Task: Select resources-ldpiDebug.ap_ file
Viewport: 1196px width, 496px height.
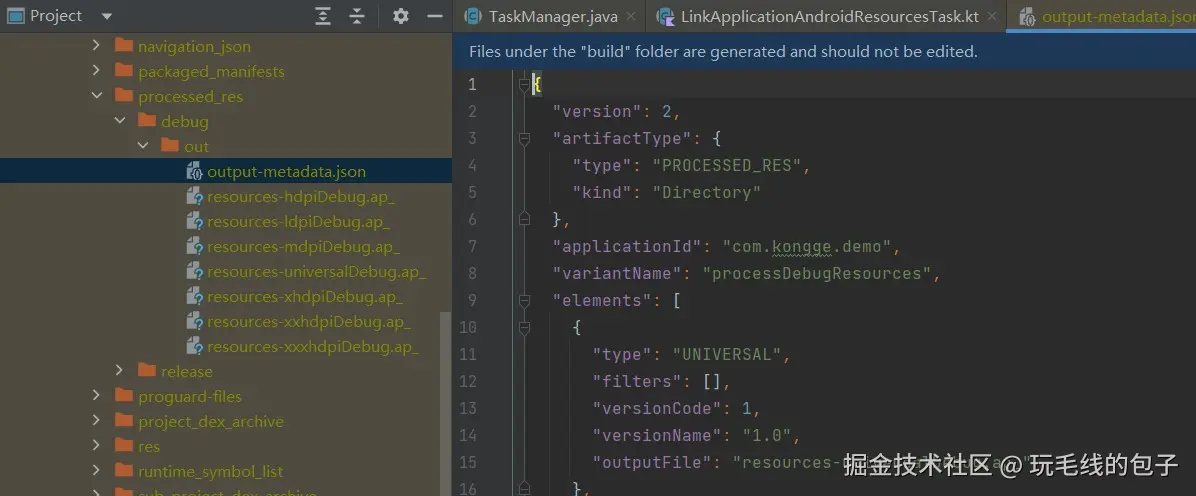Action: pos(298,222)
